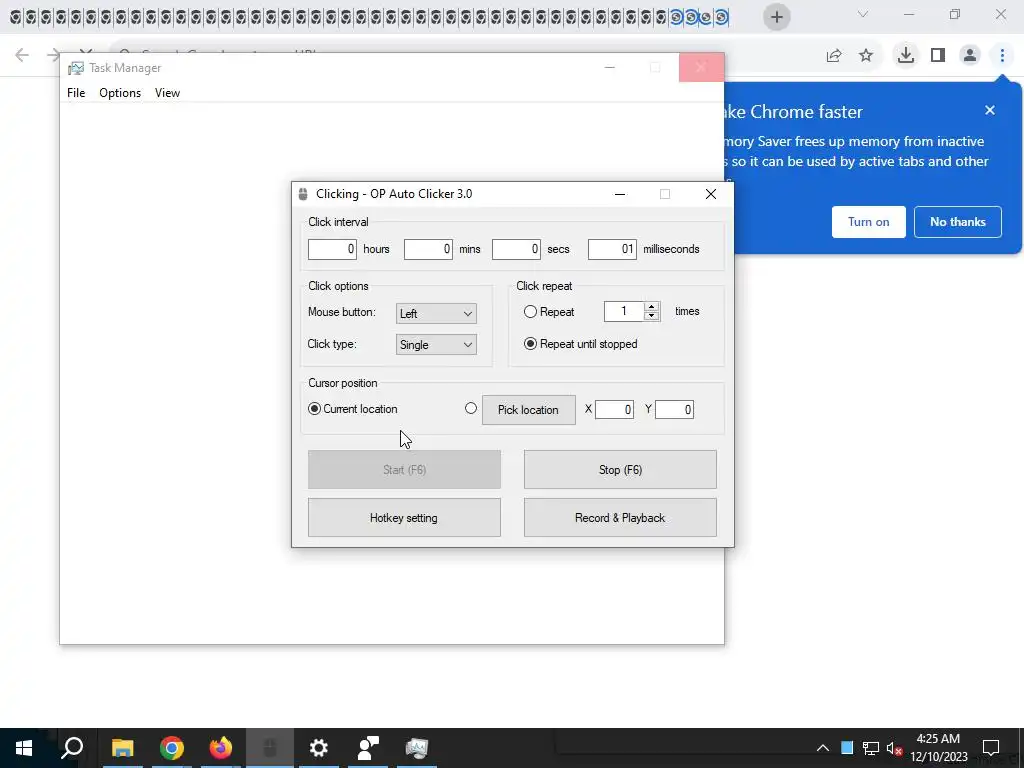Open File Explorer from taskbar
The height and width of the screenshot is (768, 1024).
point(122,748)
